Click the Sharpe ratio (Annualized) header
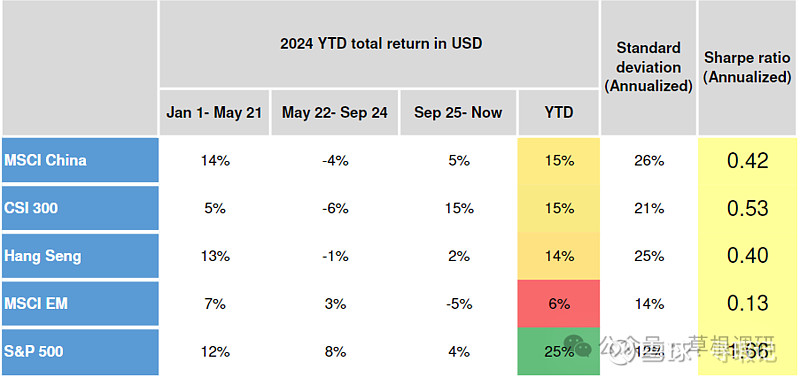 (x=747, y=68)
